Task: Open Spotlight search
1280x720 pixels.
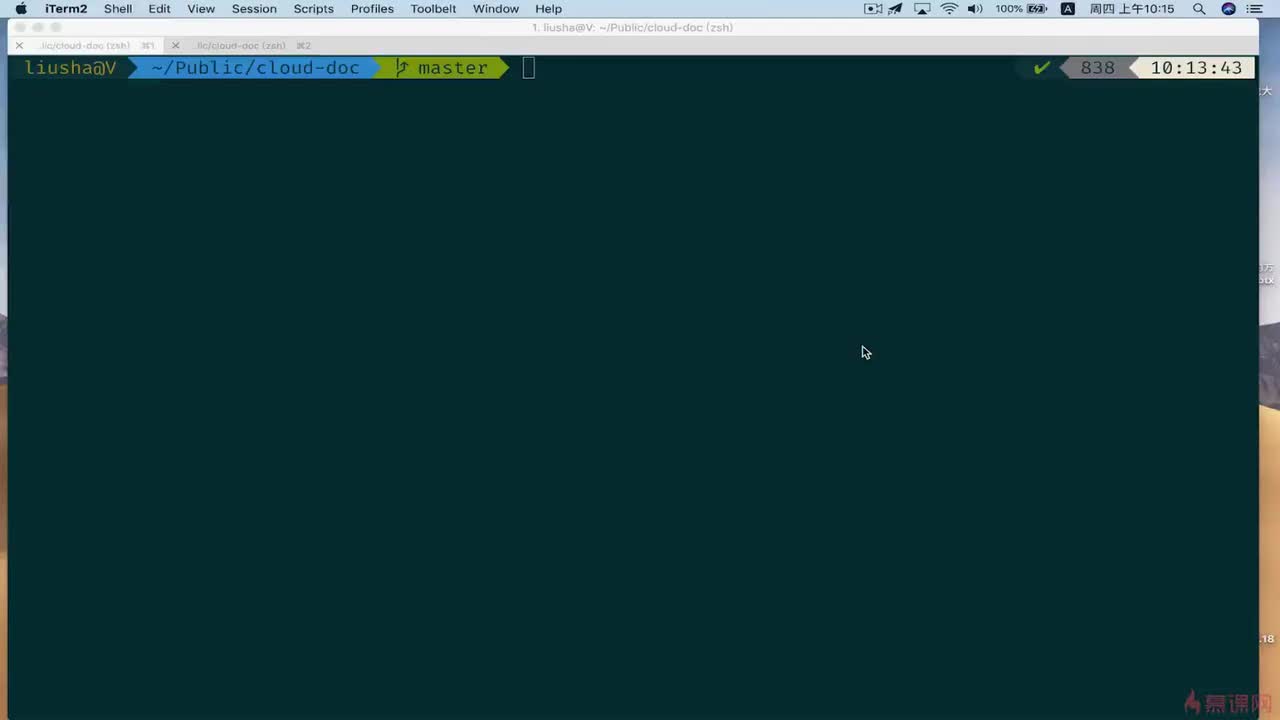Action: coord(1199,9)
